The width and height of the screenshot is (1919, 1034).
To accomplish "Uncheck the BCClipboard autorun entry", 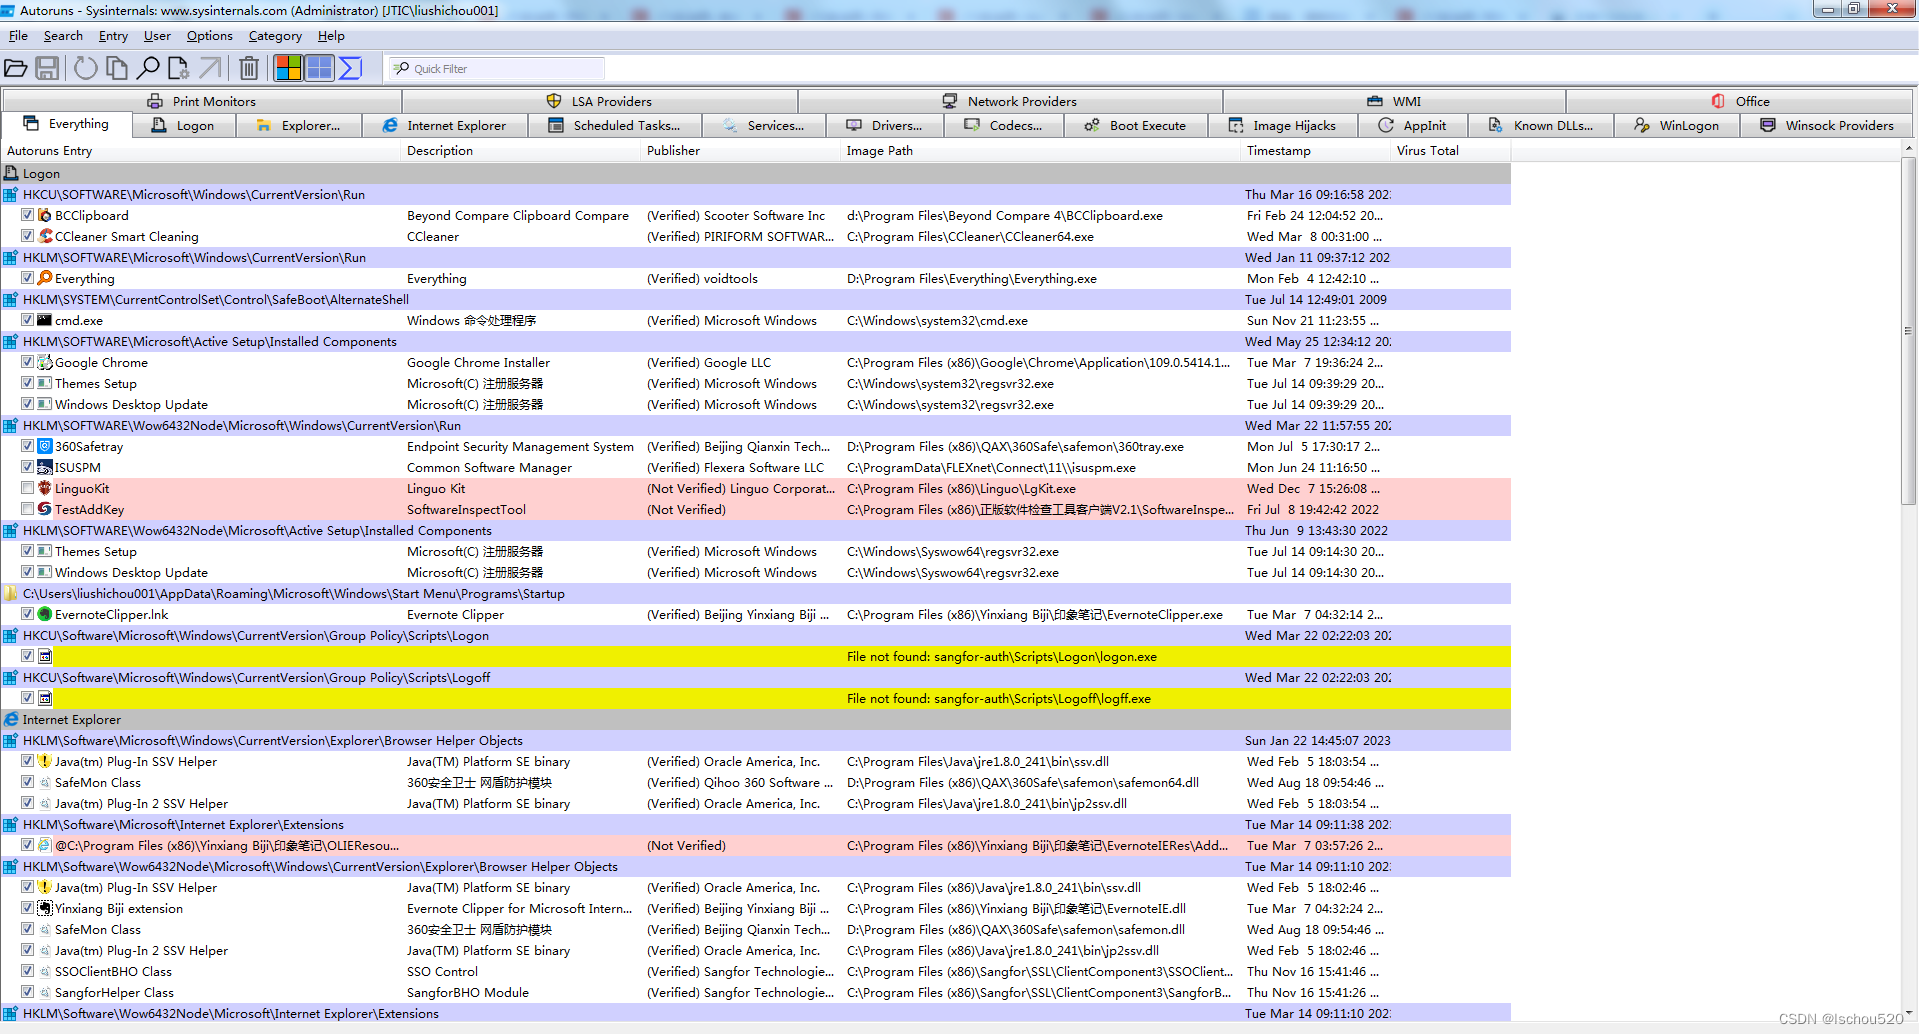I will click(28, 215).
